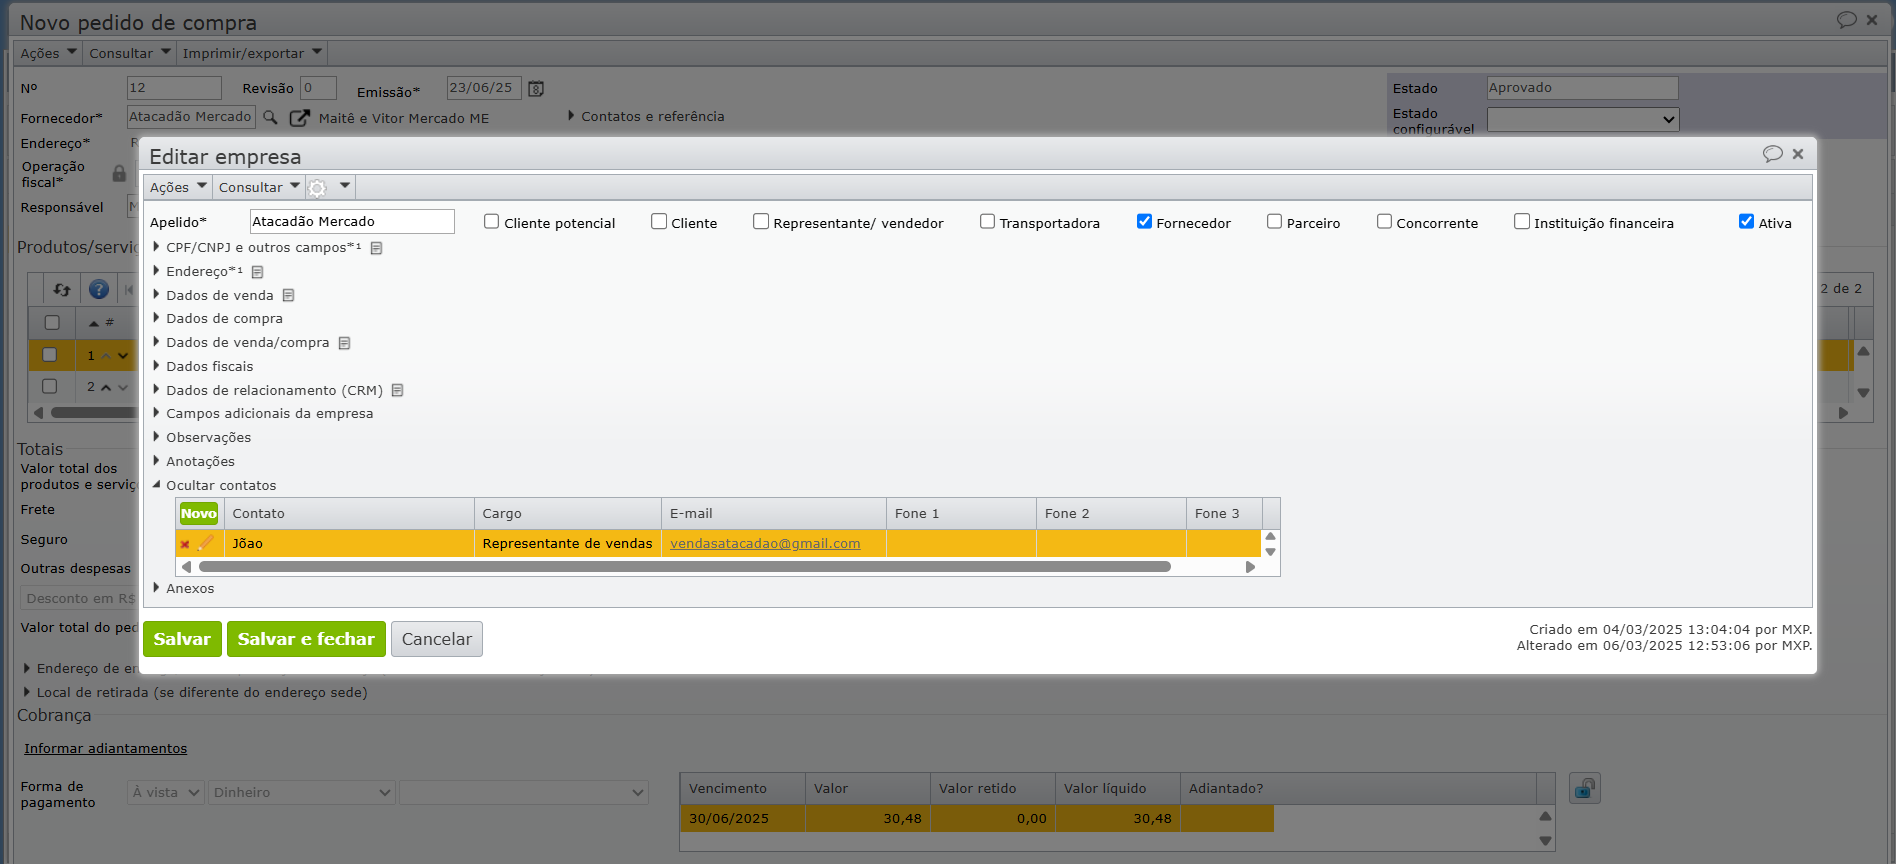This screenshot has width=1896, height=864.
Task: Click the padlock icon beside Operação fiscal
Action: [120, 174]
